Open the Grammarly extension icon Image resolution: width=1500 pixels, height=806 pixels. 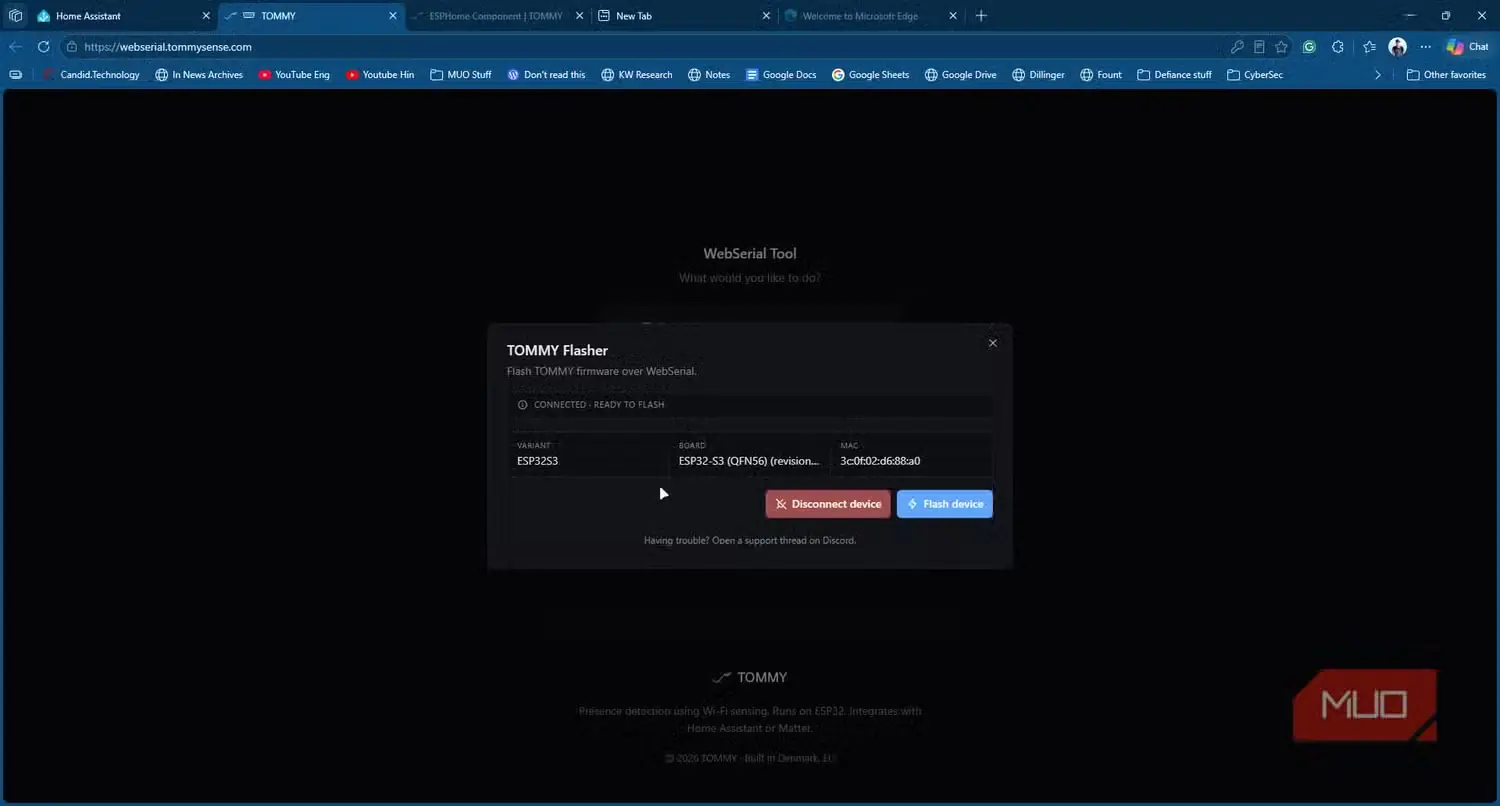tap(1309, 47)
